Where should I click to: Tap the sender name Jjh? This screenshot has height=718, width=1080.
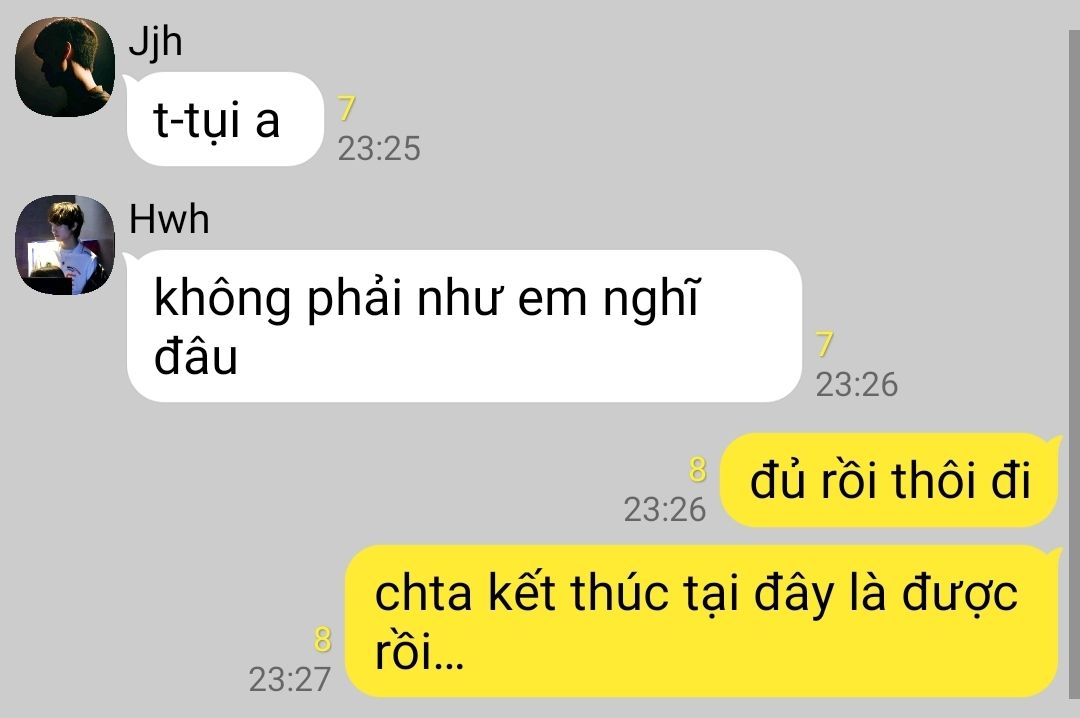[x=156, y=43]
